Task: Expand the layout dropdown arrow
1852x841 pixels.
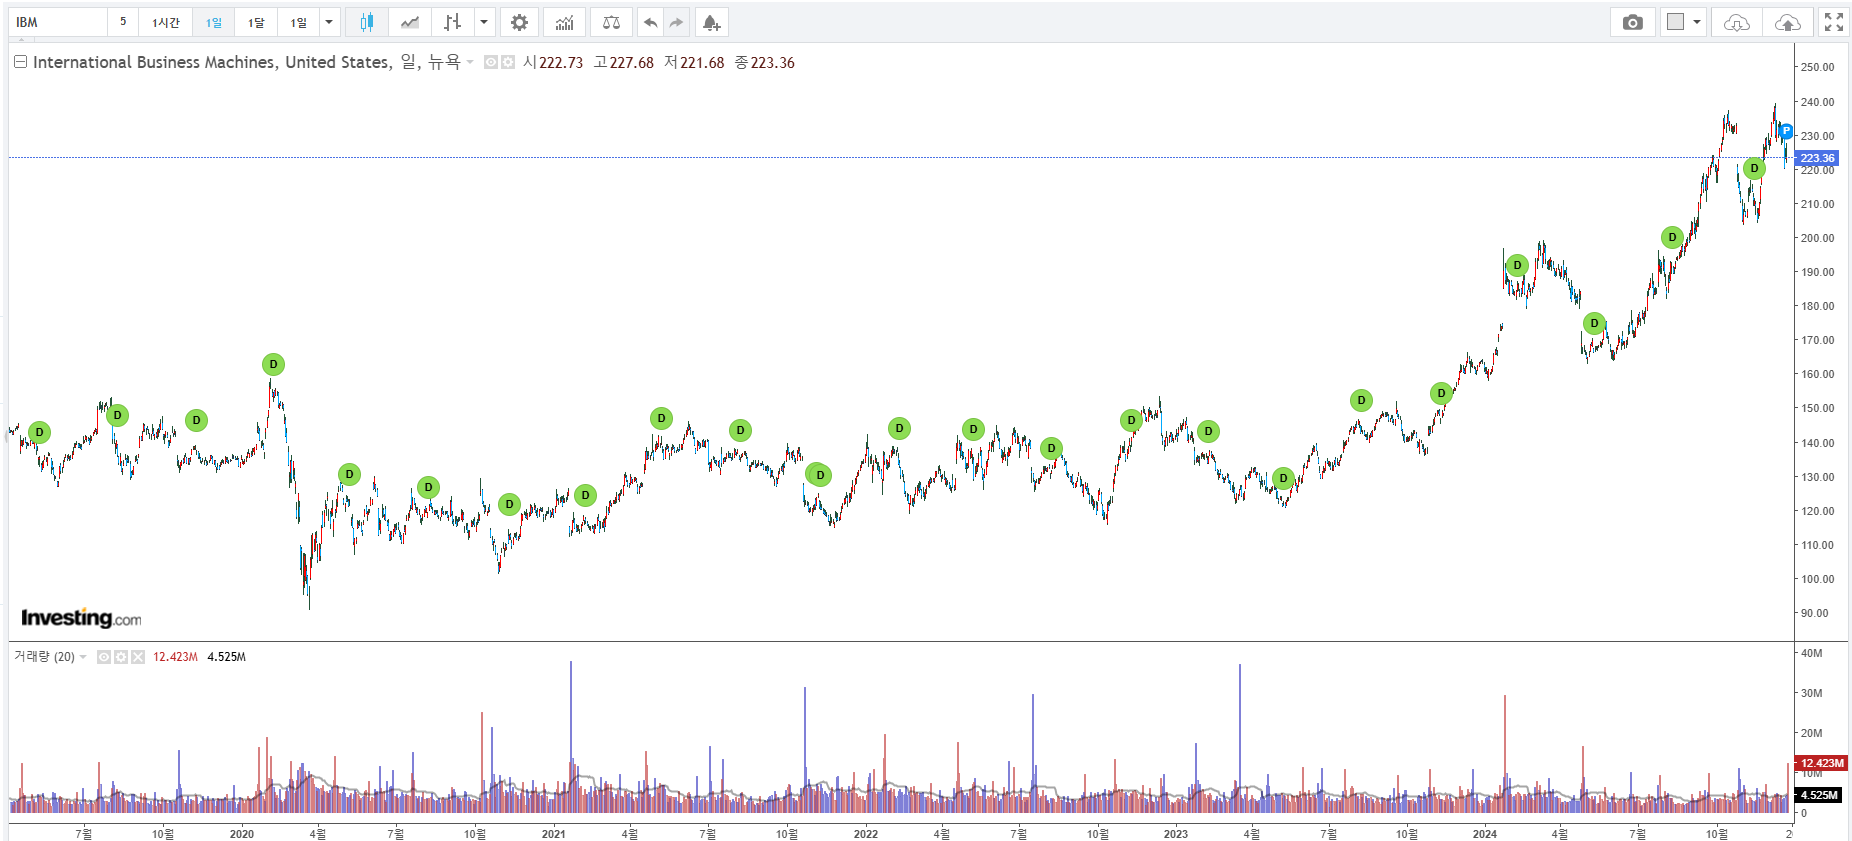Action: click(x=1697, y=22)
